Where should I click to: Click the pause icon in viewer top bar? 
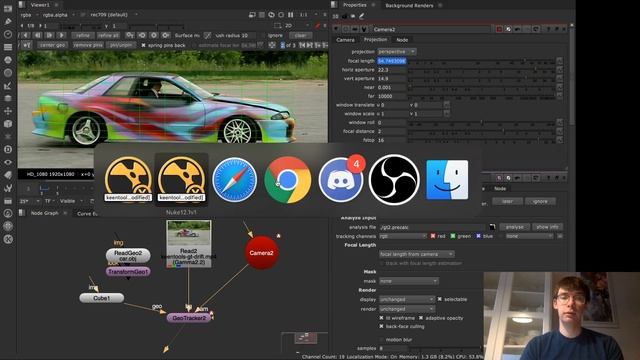click(x=291, y=15)
